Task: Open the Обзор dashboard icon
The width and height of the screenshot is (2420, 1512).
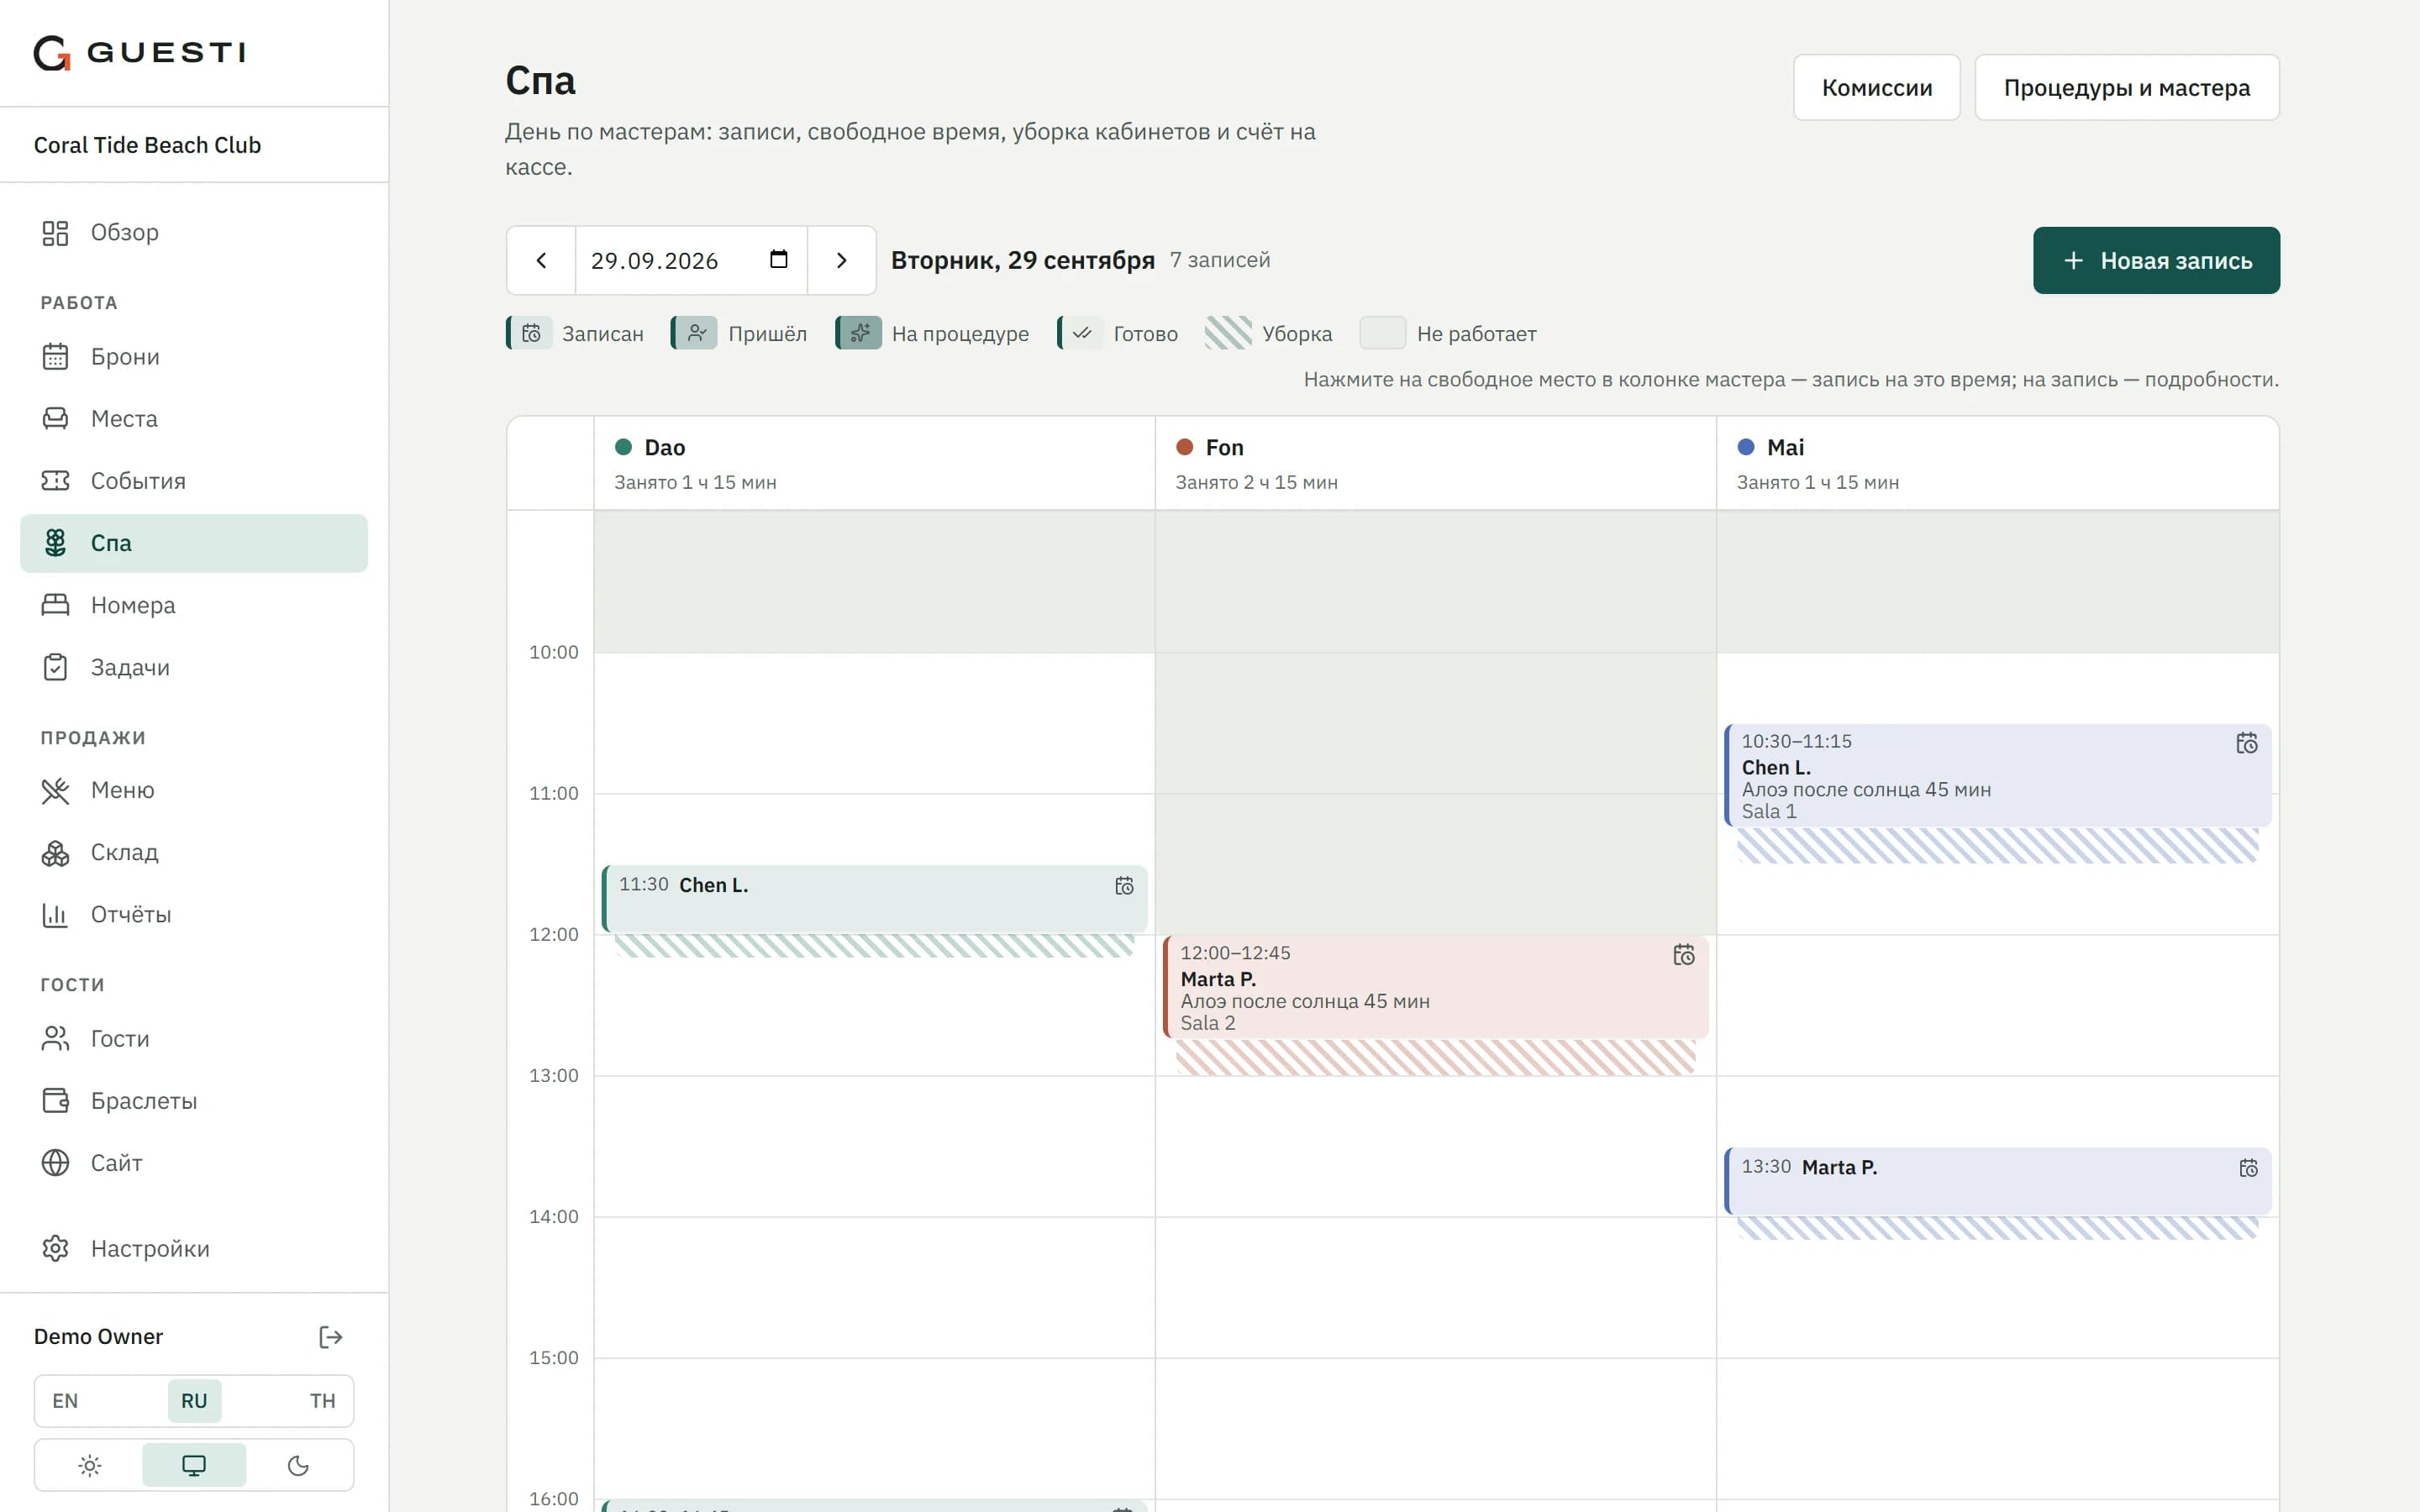Action: [x=55, y=233]
